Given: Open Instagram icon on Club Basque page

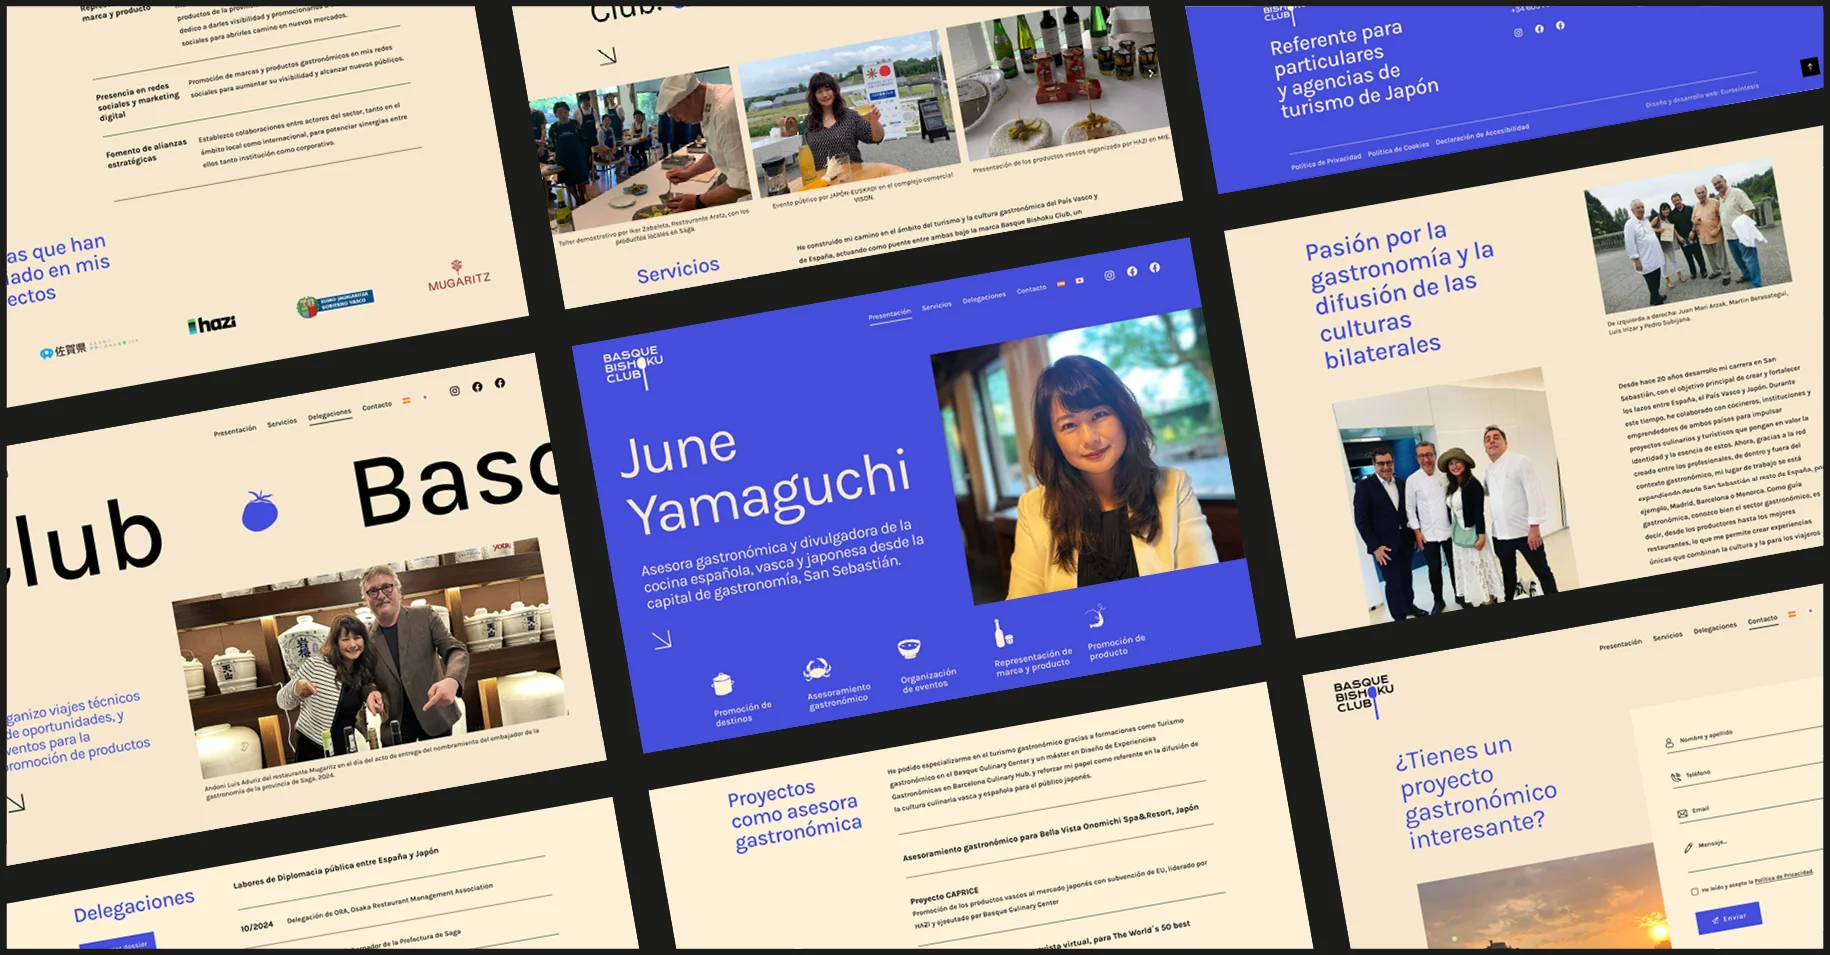Looking at the screenshot, I should click(x=454, y=391).
